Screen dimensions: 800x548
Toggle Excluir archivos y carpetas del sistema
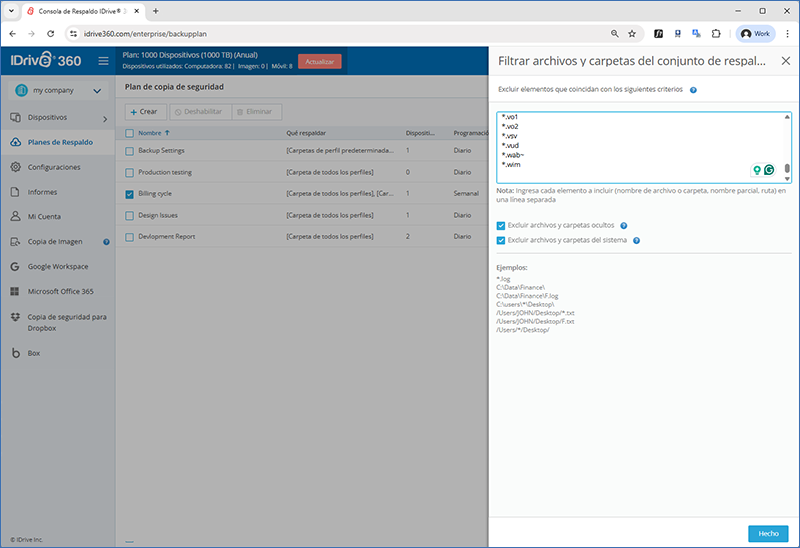(502, 240)
